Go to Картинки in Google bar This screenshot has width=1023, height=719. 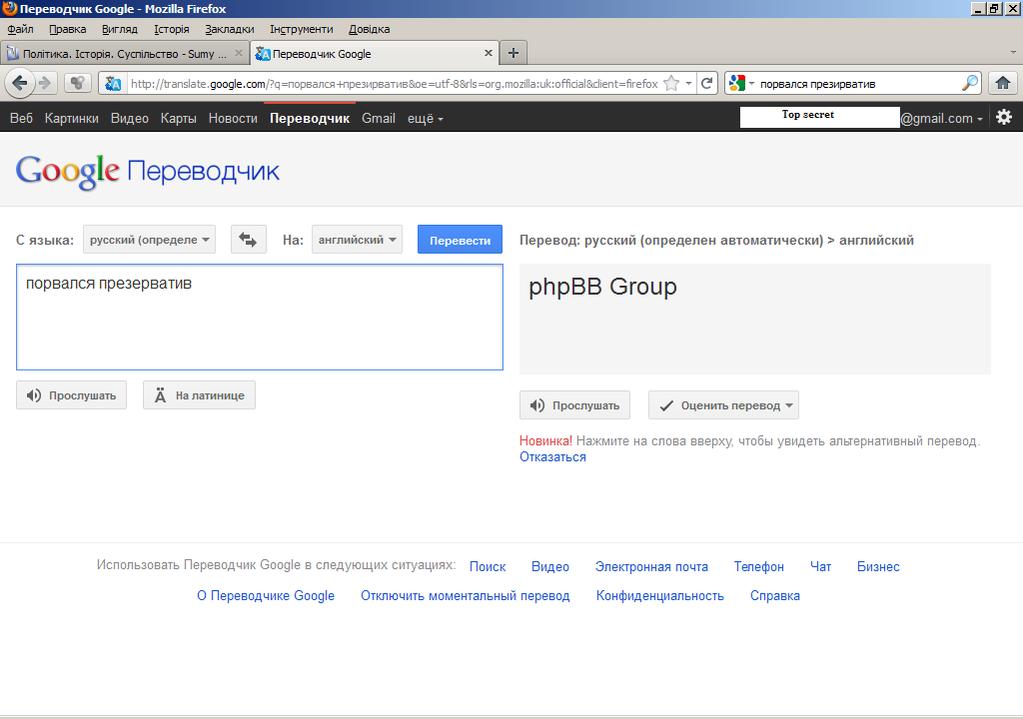coord(72,119)
